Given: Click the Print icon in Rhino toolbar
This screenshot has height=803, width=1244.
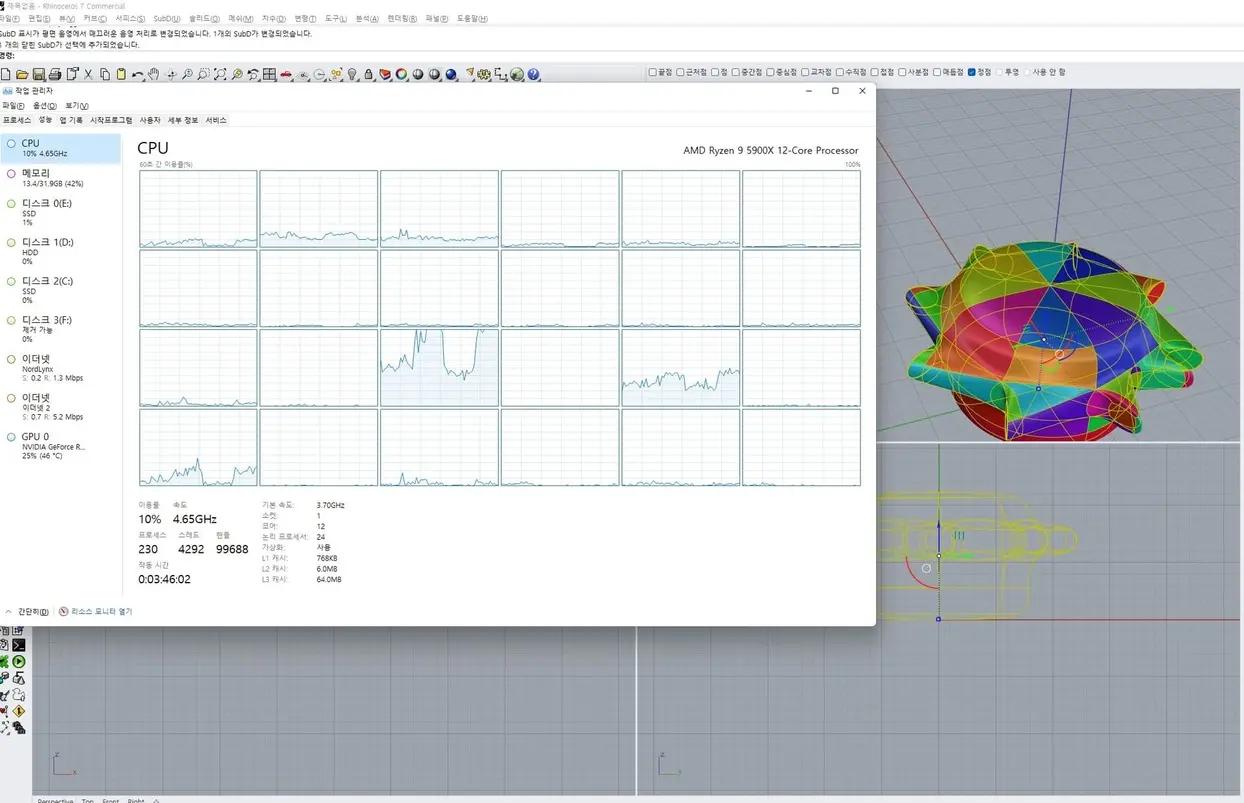Looking at the screenshot, I should pos(55,74).
